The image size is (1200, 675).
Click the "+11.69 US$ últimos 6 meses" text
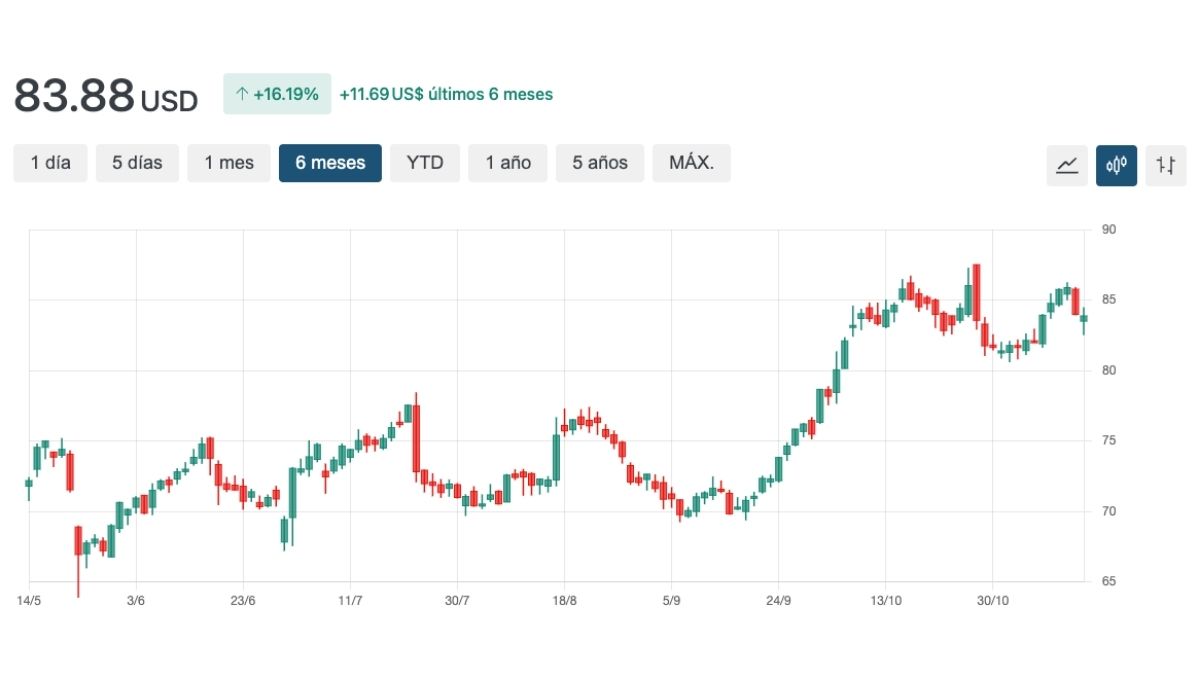[447, 94]
